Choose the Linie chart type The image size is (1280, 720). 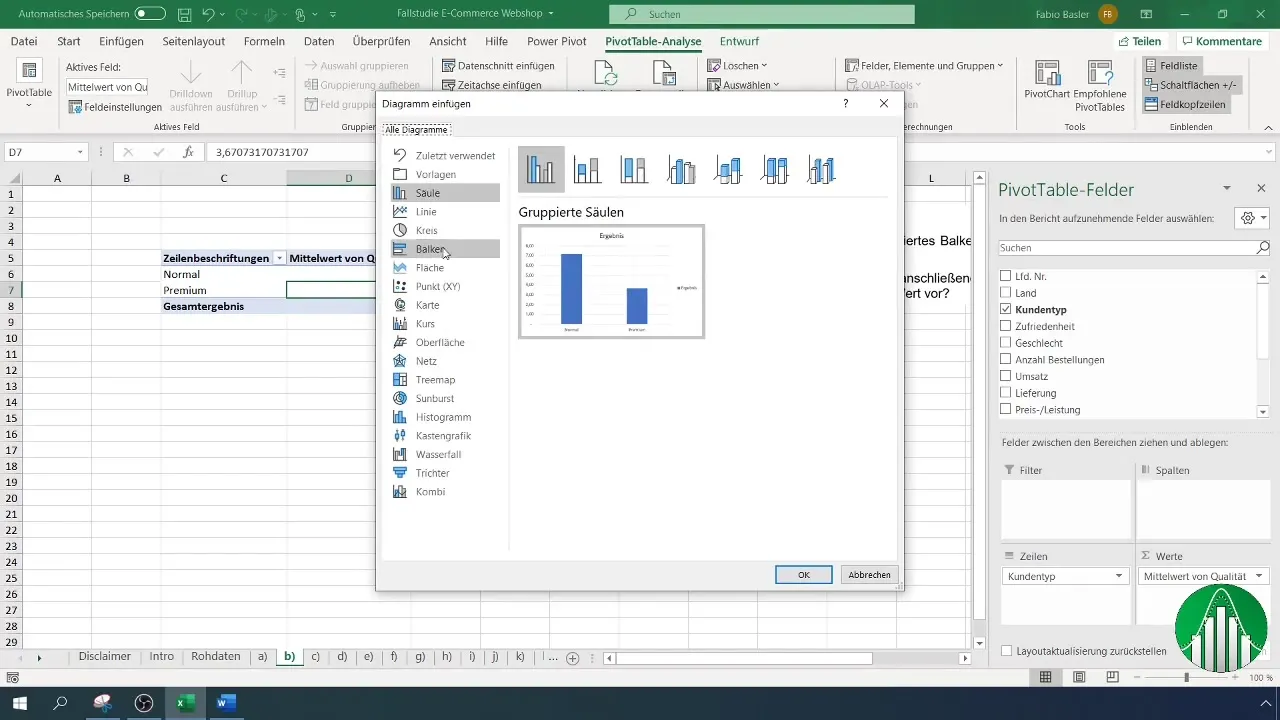(x=445, y=212)
